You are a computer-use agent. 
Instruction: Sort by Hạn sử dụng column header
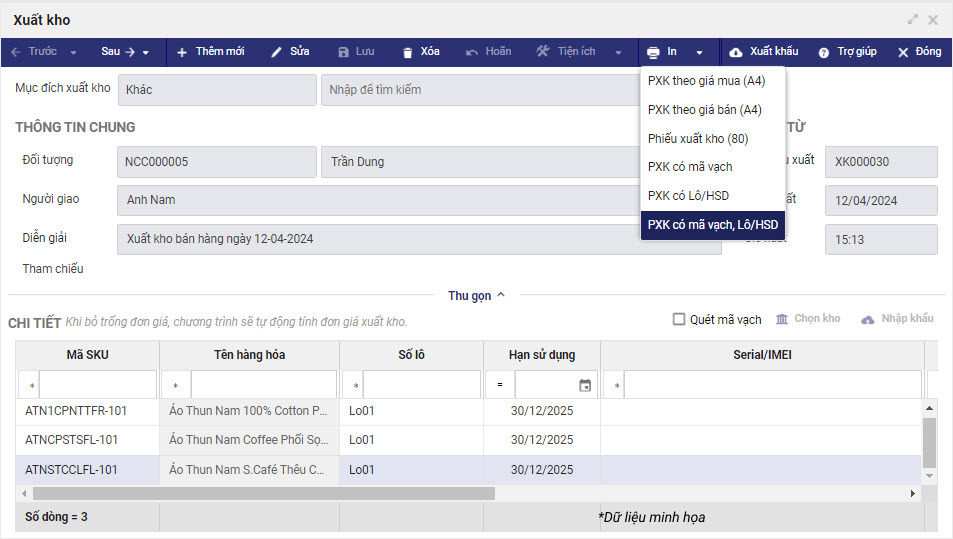coord(542,355)
